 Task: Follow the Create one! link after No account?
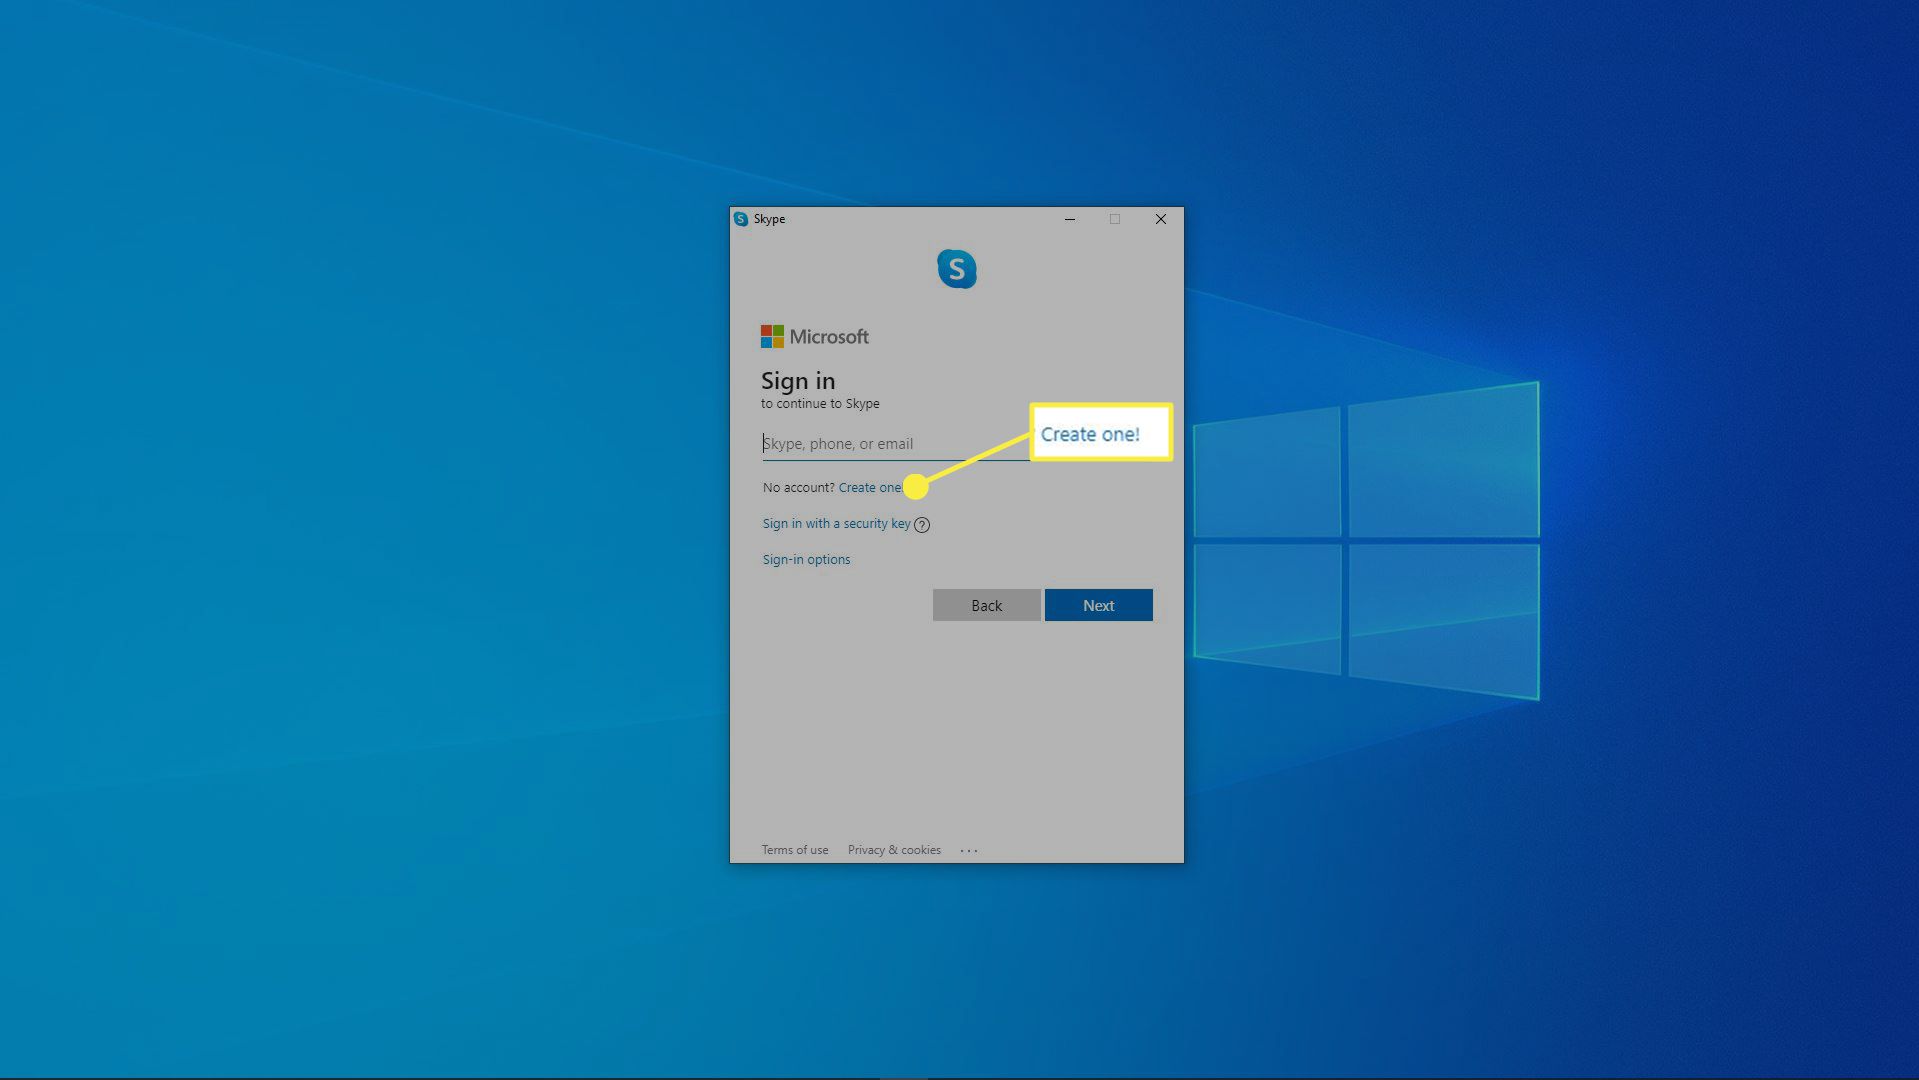(869, 488)
